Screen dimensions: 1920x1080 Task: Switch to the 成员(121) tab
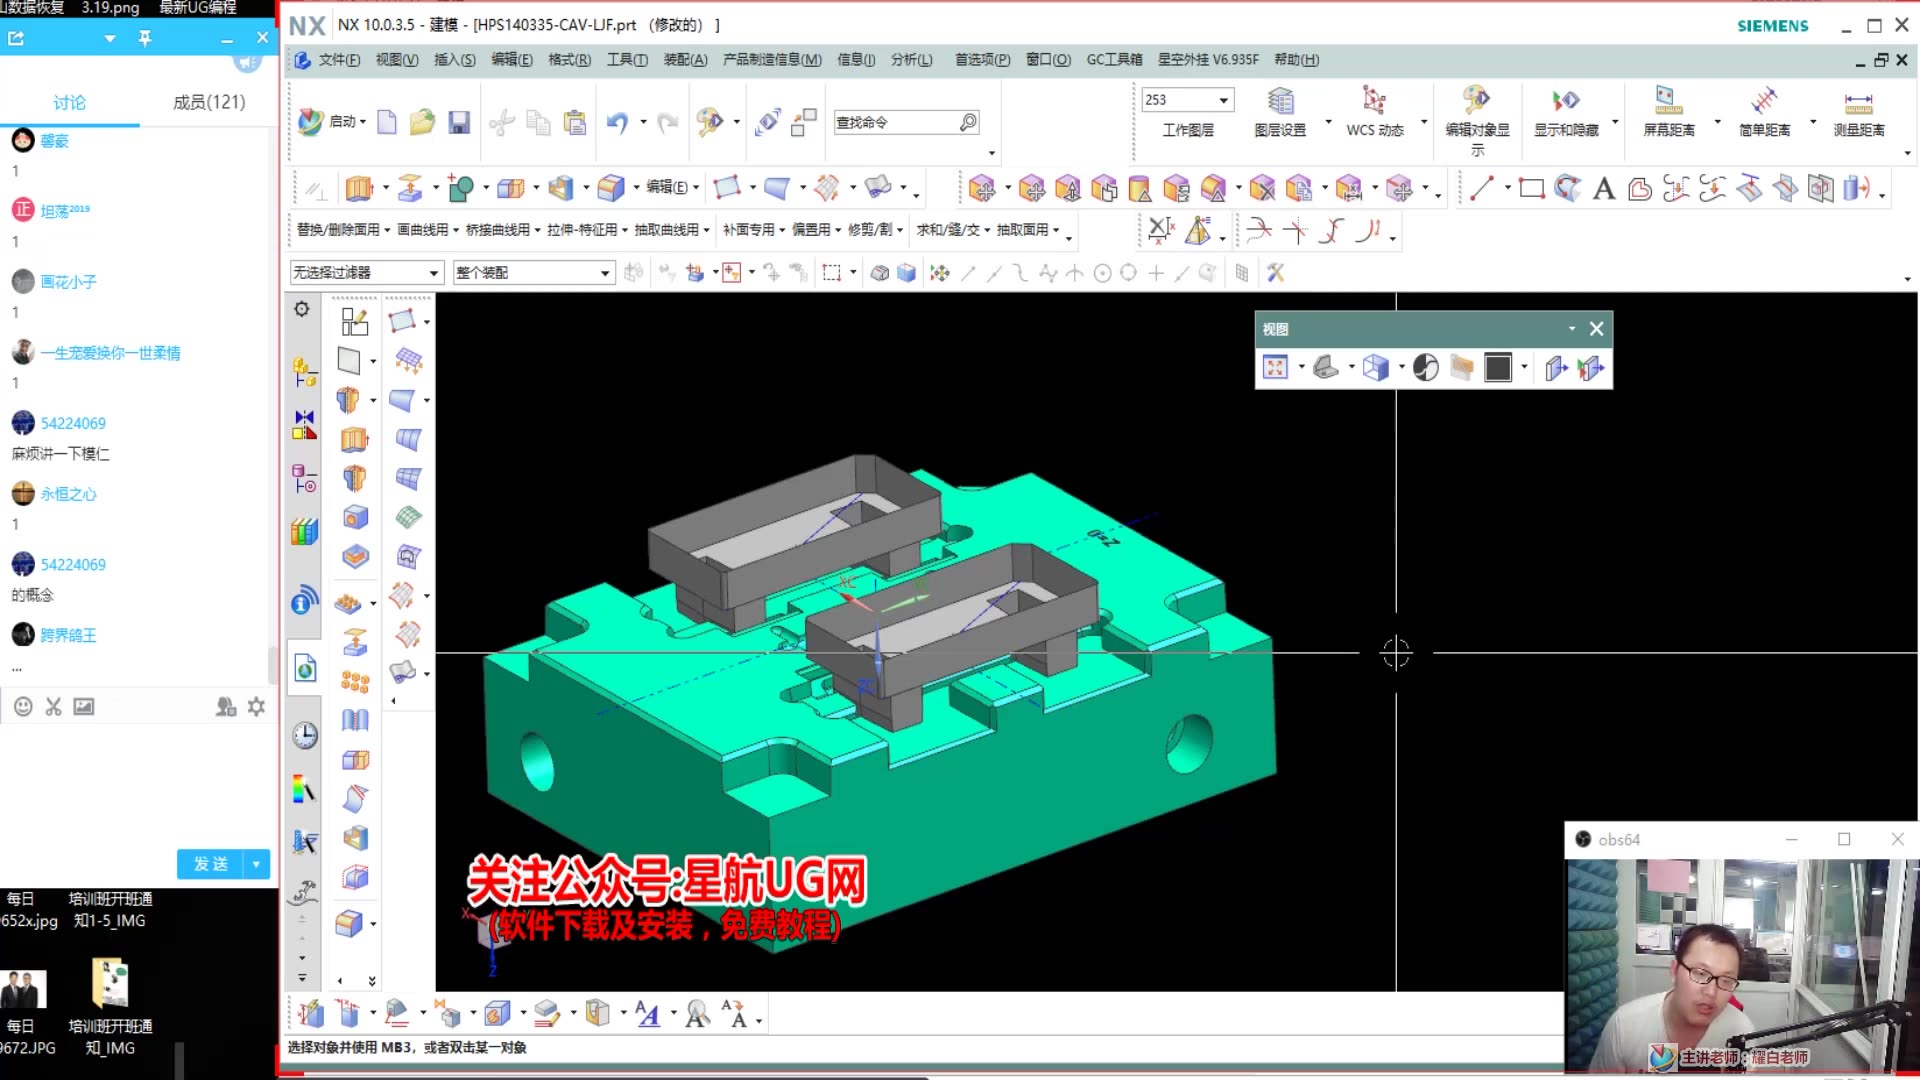tap(208, 102)
